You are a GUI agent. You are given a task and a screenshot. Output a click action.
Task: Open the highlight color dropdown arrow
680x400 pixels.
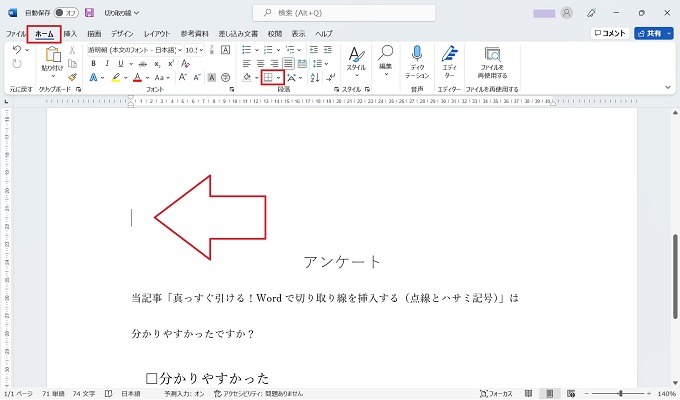tap(126, 78)
